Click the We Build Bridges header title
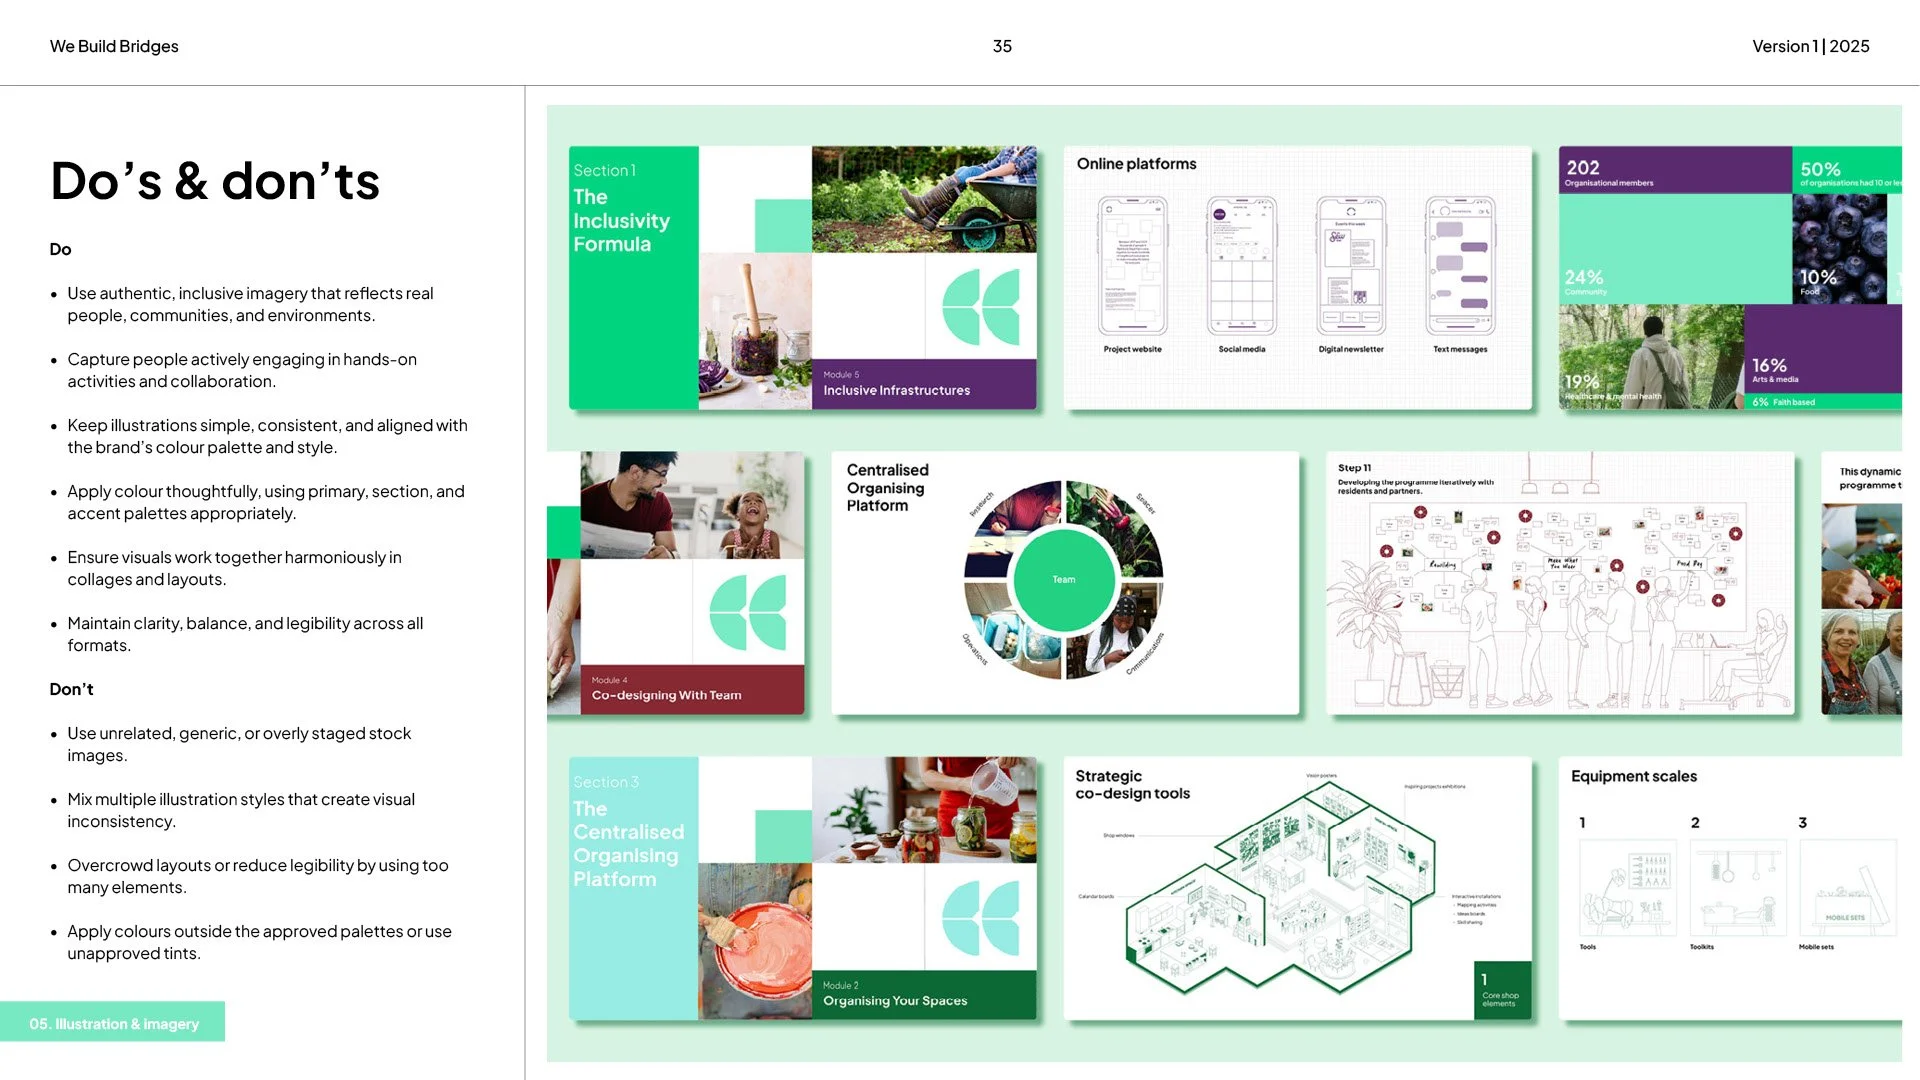1920x1080 pixels. [x=114, y=46]
